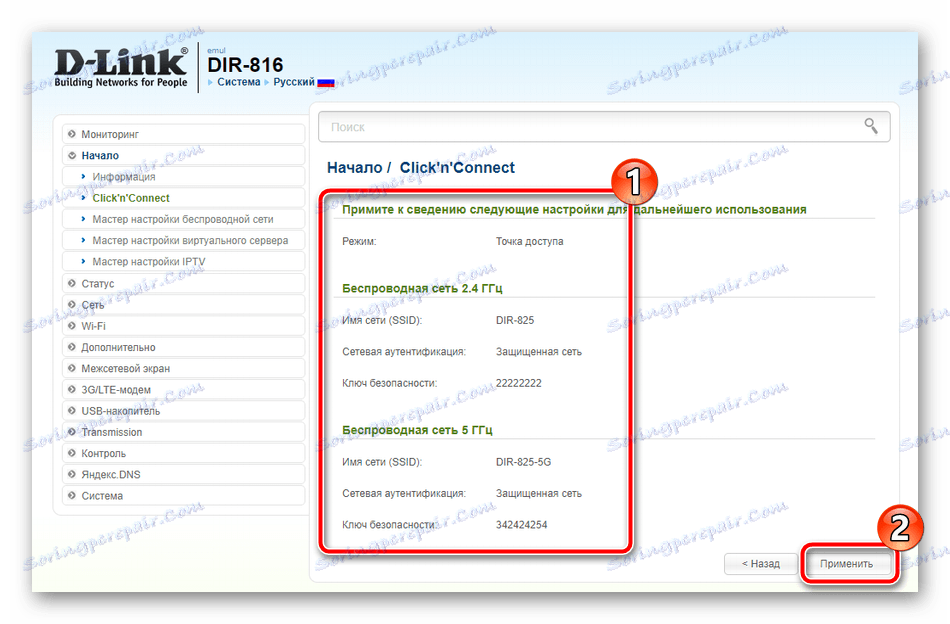Viewport: 950px width, 624px height.
Task: Open Мастер настройки виртуального сервера
Action: tap(190, 241)
